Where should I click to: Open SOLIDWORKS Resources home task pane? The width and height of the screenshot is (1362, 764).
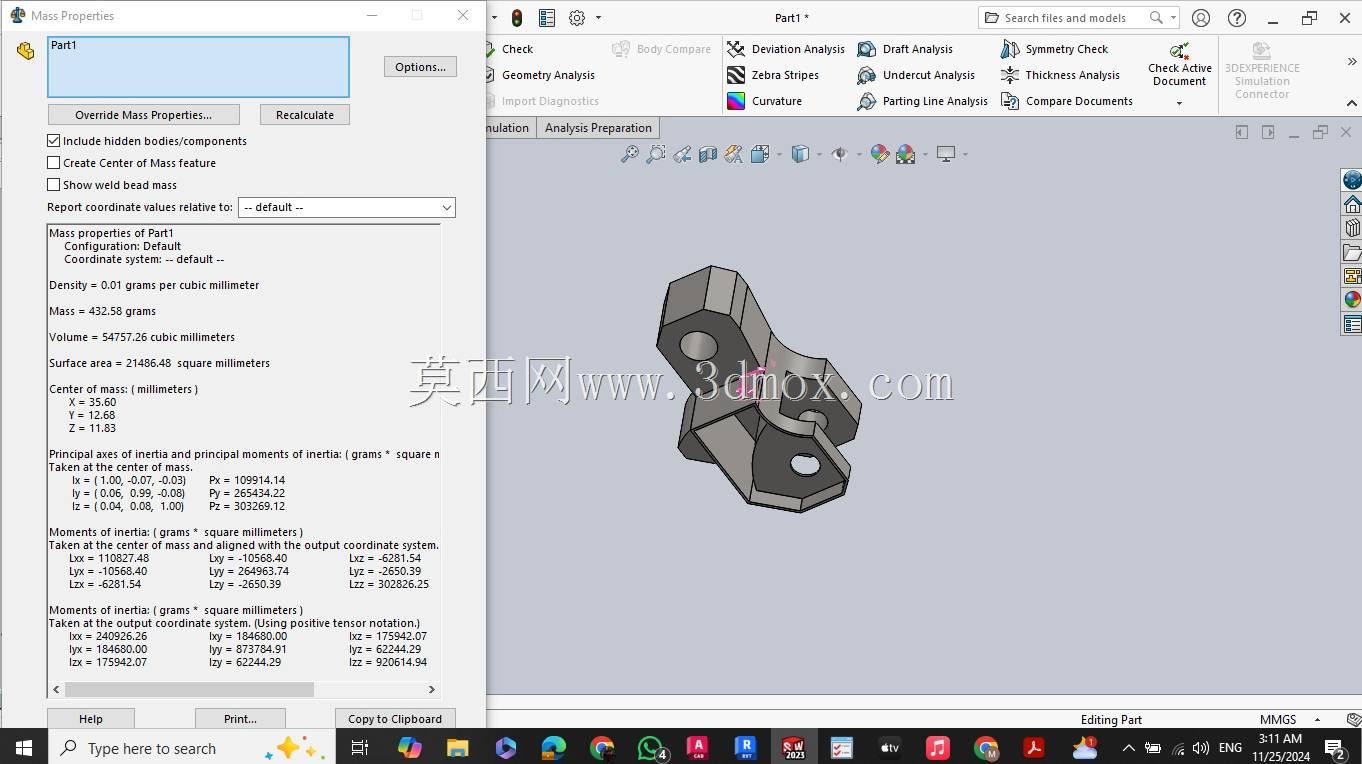coord(1352,204)
